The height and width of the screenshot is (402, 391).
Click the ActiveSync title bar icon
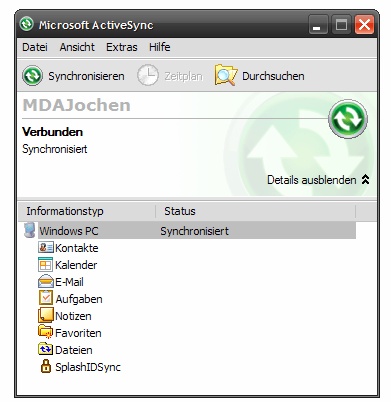[x=26, y=24]
